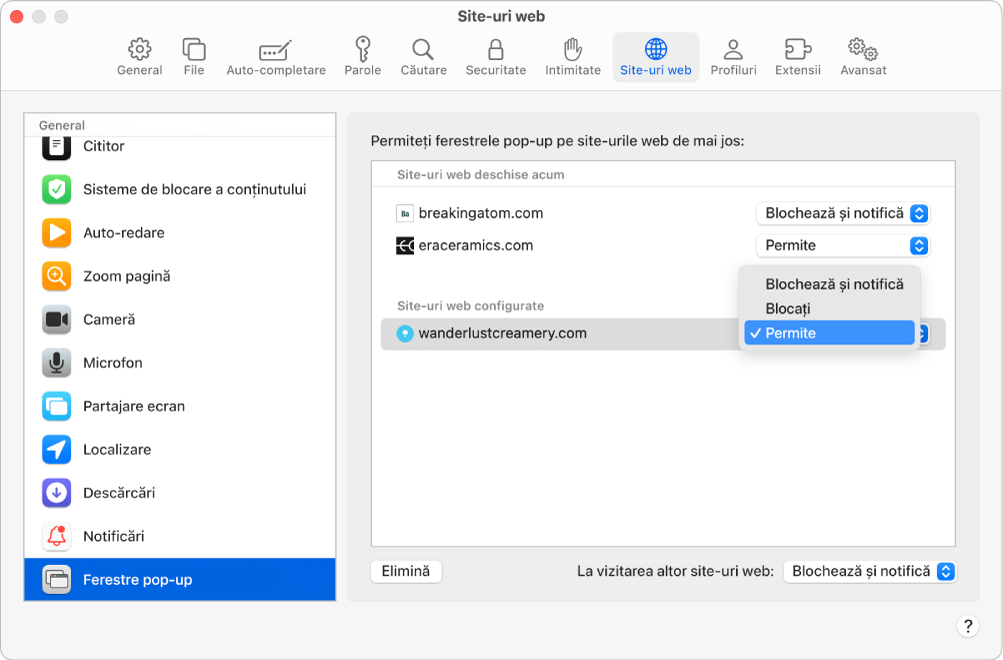Viewport: 1003px width, 660px height.
Task: Click the Elimină button
Action: click(406, 571)
